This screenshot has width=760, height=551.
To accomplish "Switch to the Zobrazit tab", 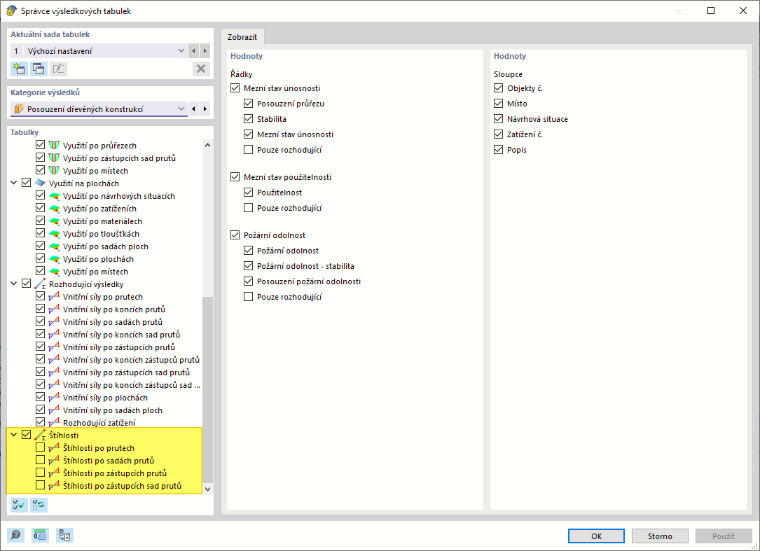I will click(x=242, y=37).
